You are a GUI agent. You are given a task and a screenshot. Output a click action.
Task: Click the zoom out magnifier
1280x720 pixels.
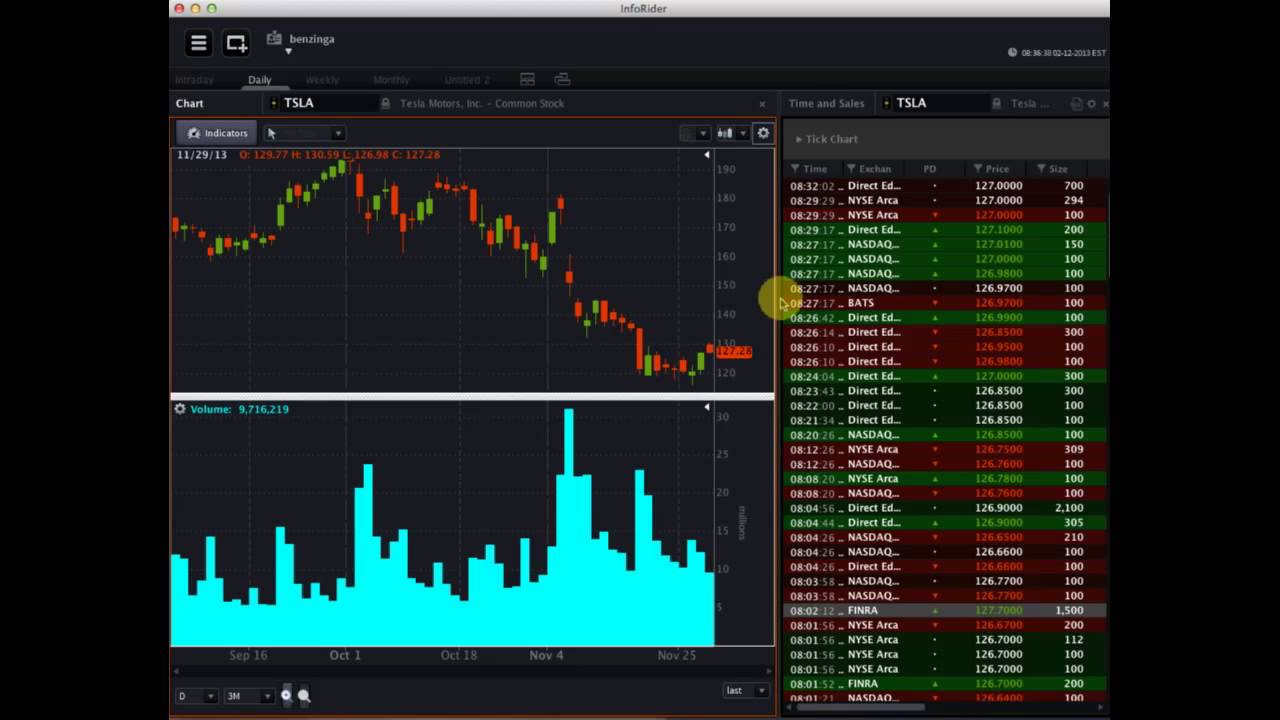coord(304,695)
